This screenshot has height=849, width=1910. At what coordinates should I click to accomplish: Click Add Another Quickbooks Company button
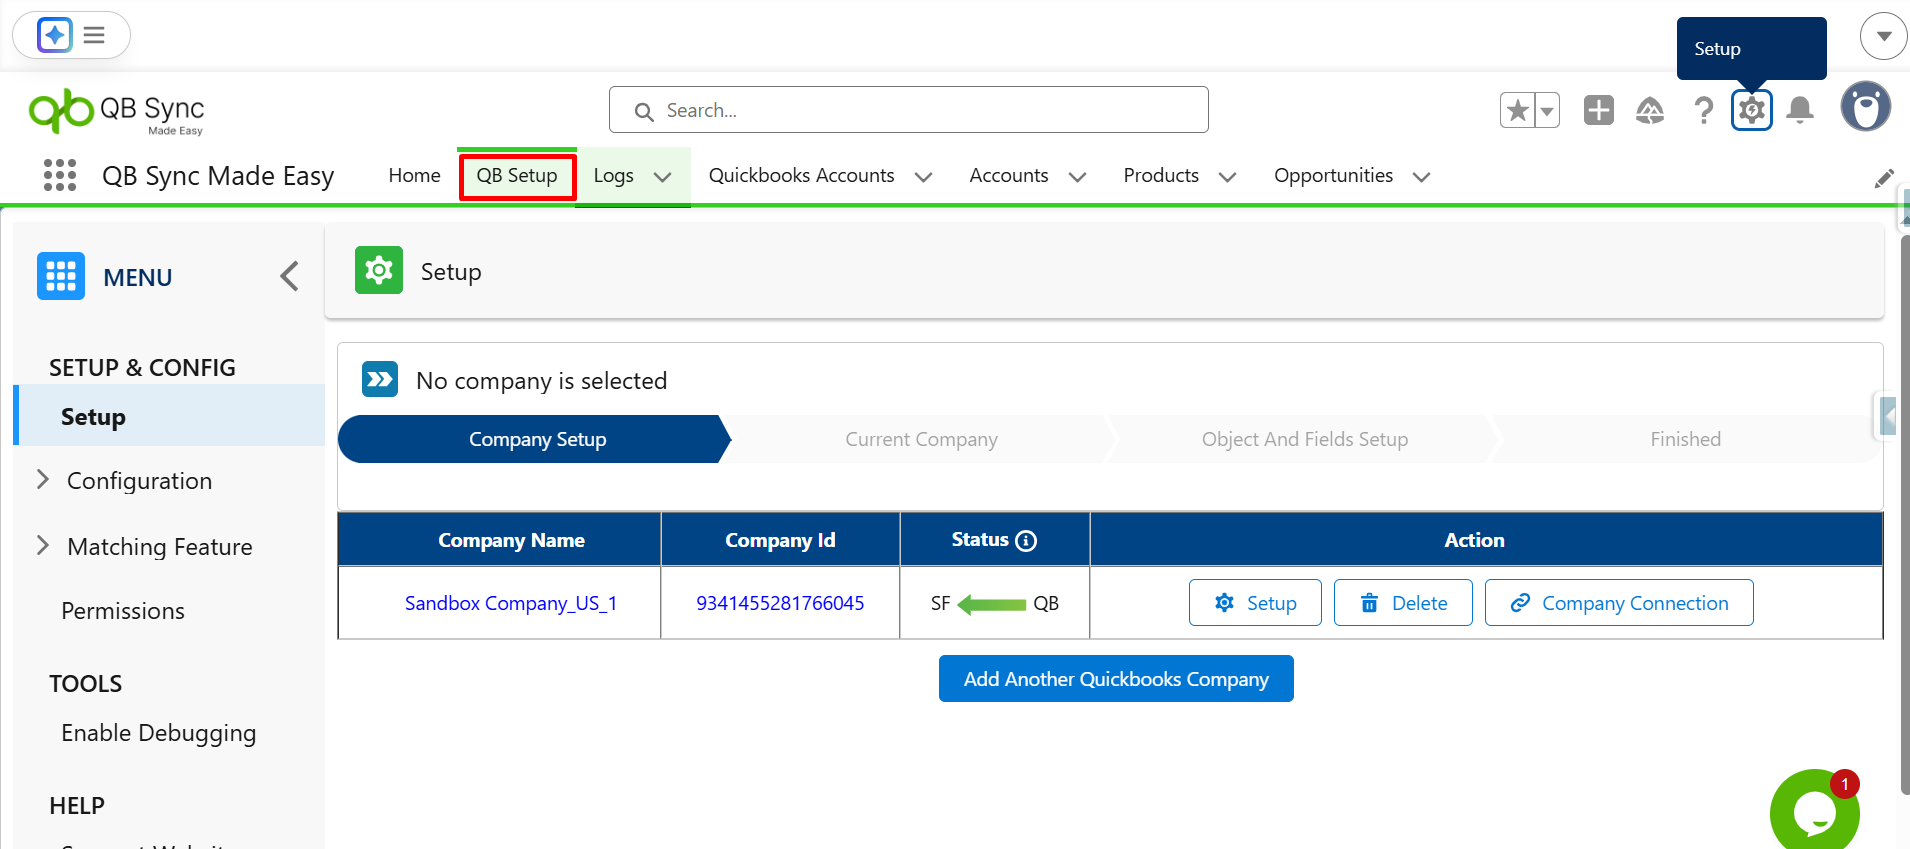pos(1115,679)
